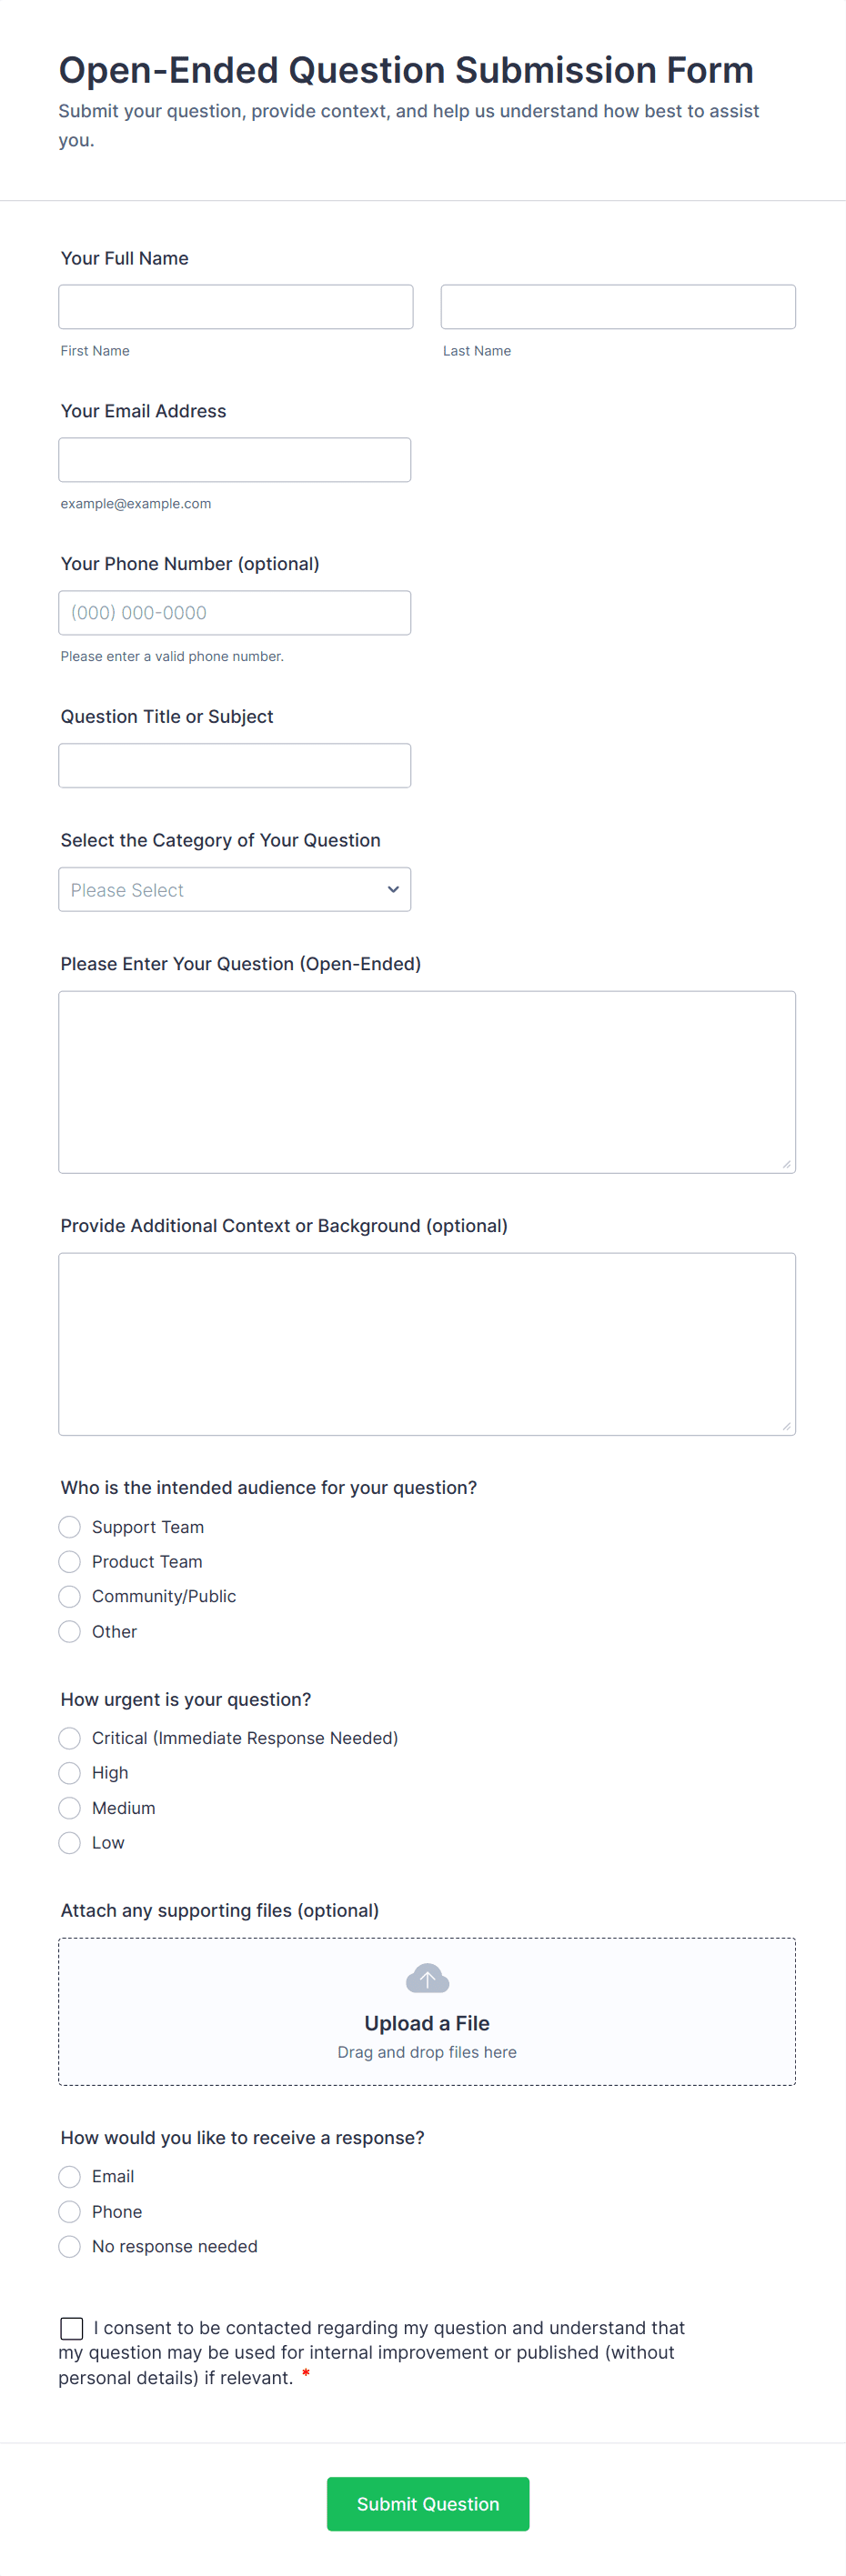Click the file upload cloud icon
The width and height of the screenshot is (846, 2576).
[x=427, y=1977]
